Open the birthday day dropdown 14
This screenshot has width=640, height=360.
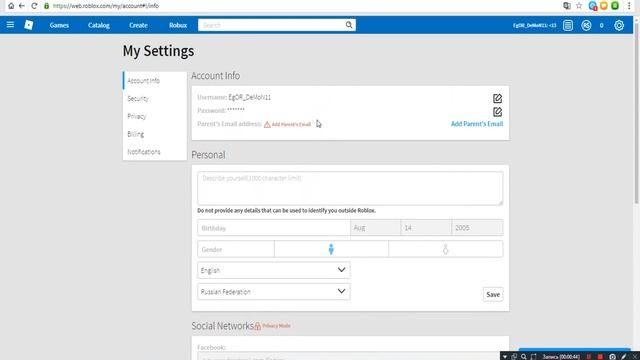426,228
